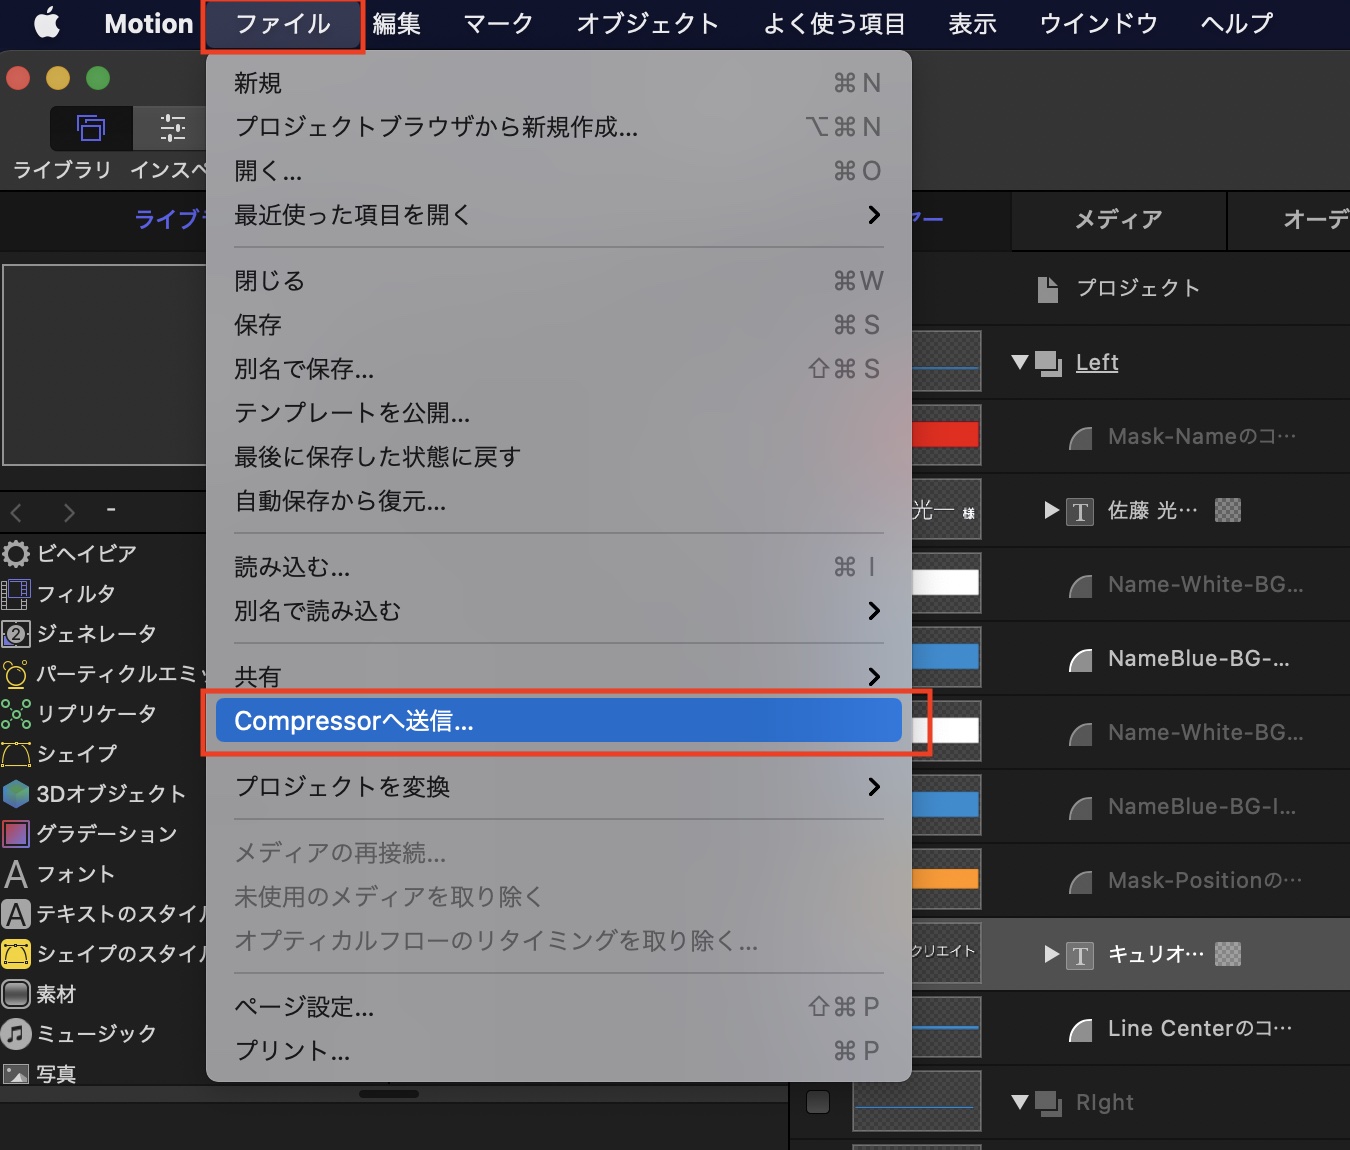Choose the ジェネレータ category icon

(16, 634)
